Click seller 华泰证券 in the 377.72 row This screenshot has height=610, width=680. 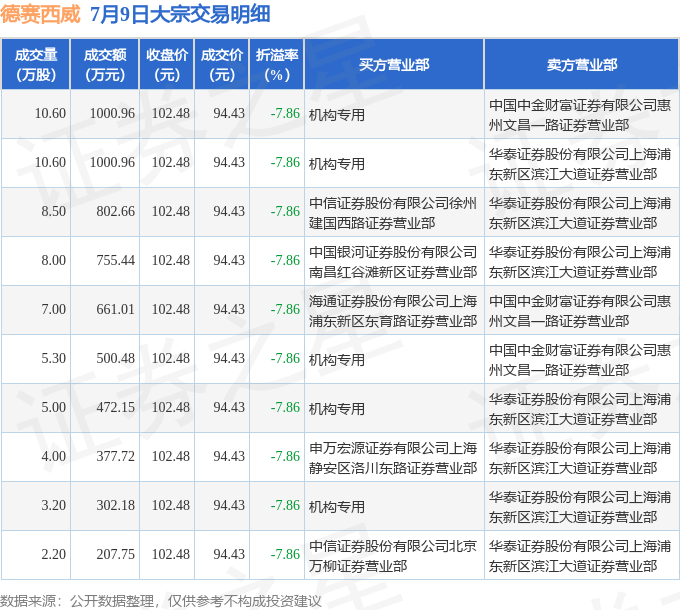(580, 458)
